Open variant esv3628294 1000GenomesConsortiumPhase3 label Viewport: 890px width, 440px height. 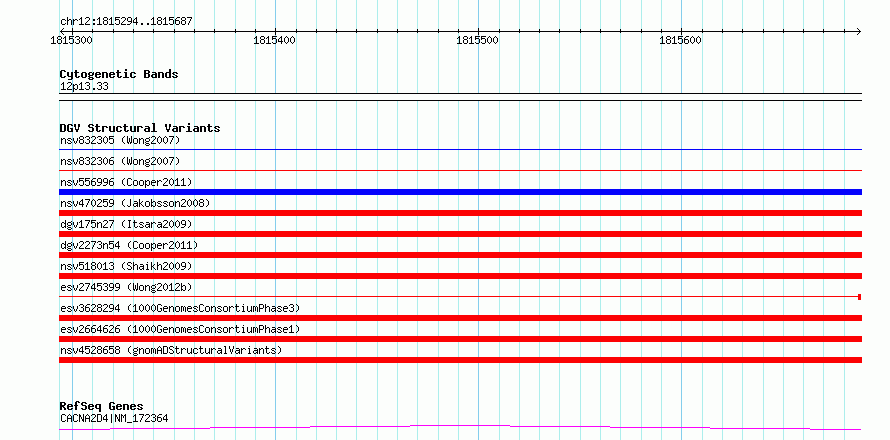click(180, 308)
